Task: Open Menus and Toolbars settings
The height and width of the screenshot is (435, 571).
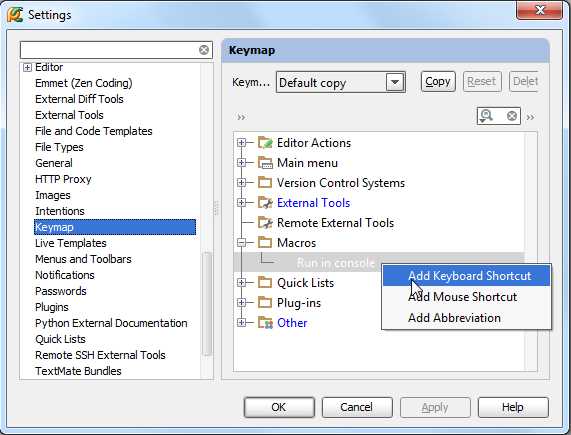Action: [x=83, y=259]
